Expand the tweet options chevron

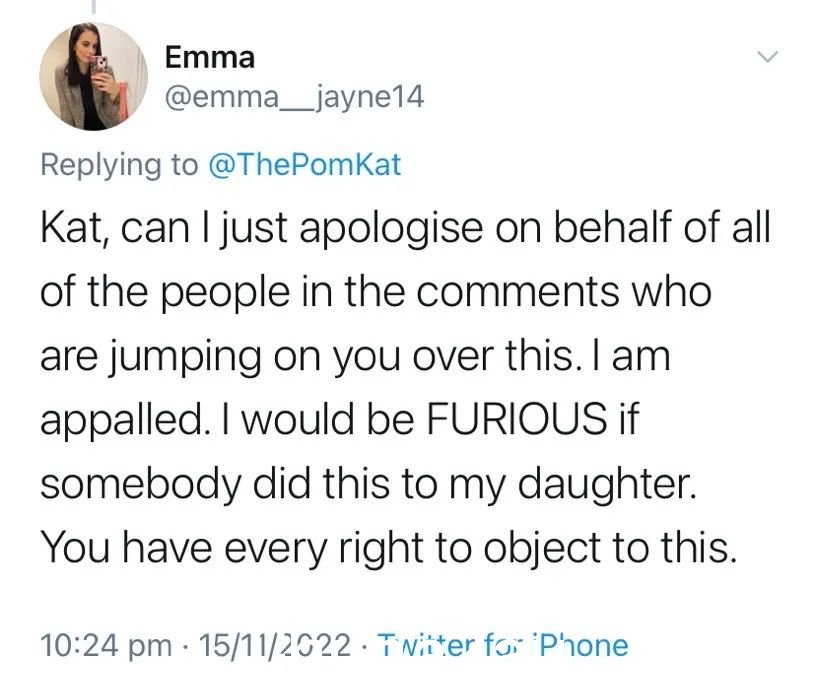768,56
